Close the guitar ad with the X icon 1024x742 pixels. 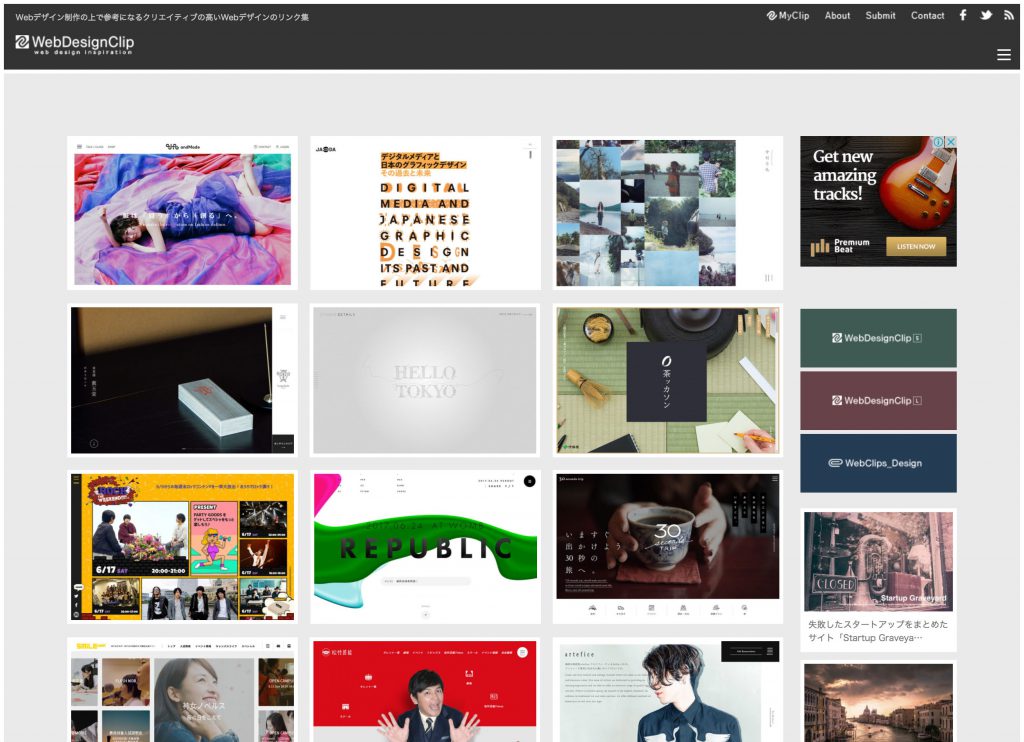point(951,142)
